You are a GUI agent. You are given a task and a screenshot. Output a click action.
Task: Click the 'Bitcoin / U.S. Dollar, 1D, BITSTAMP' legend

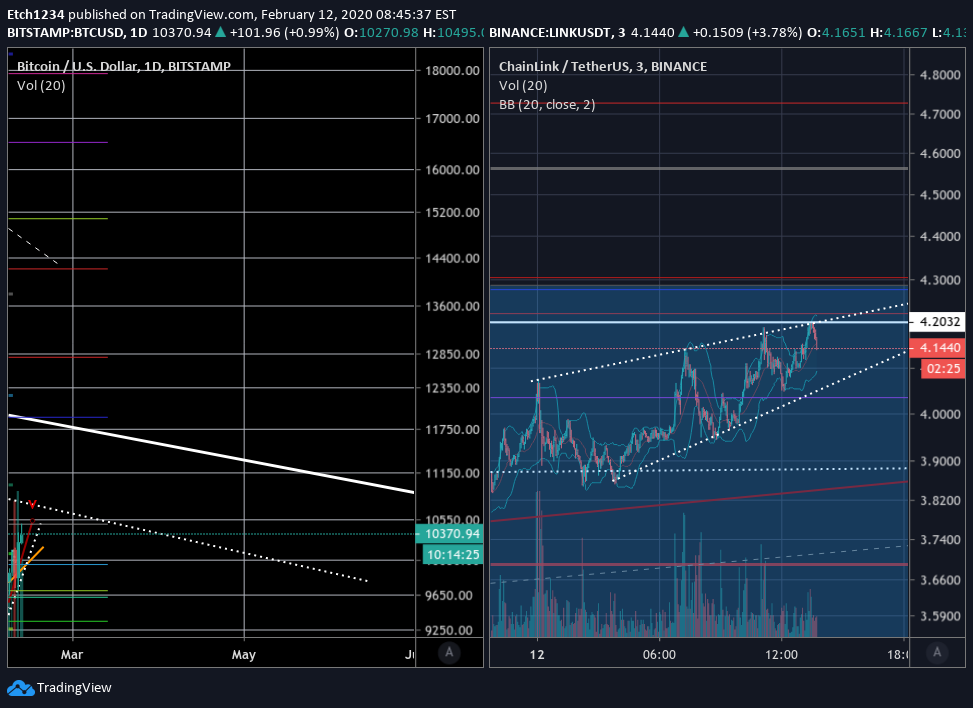[123, 66]
